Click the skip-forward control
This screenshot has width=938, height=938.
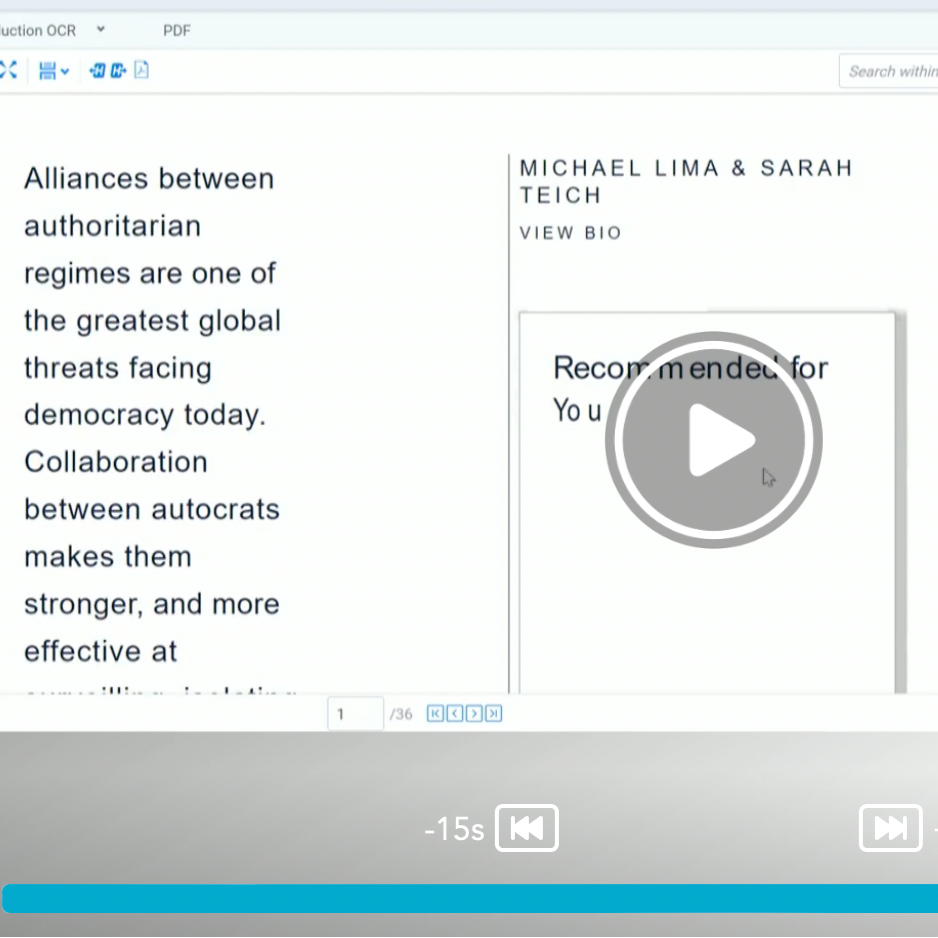click(x=890, y=828)
